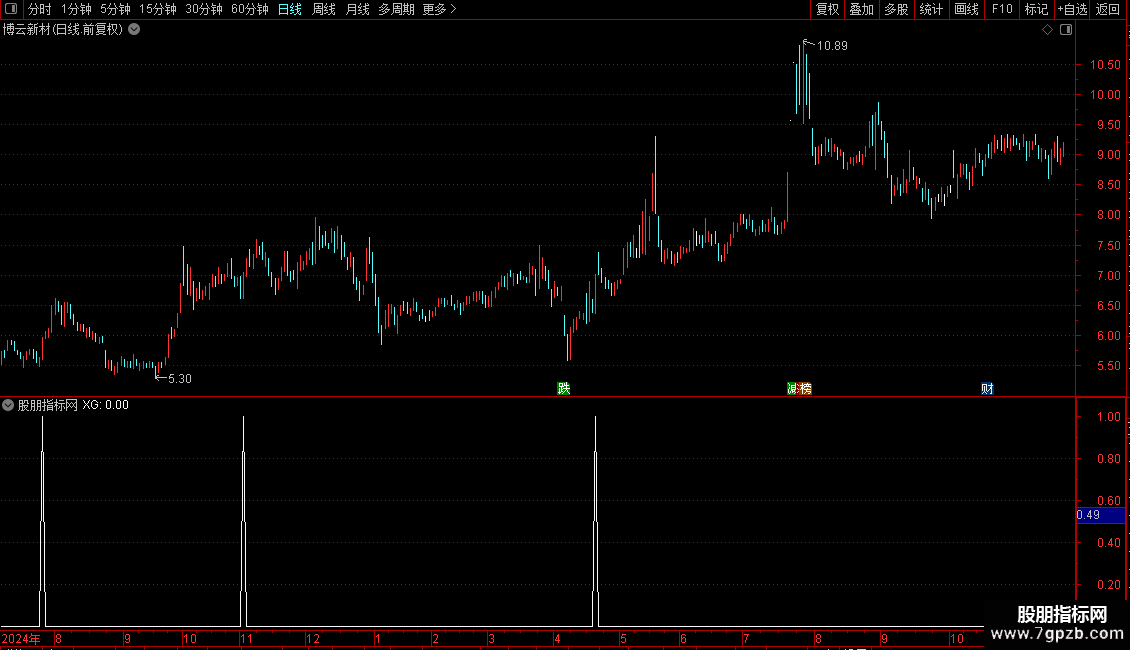Open the 多股 multi-stock view
1130x650 pixels.
(x=897, y=9)
